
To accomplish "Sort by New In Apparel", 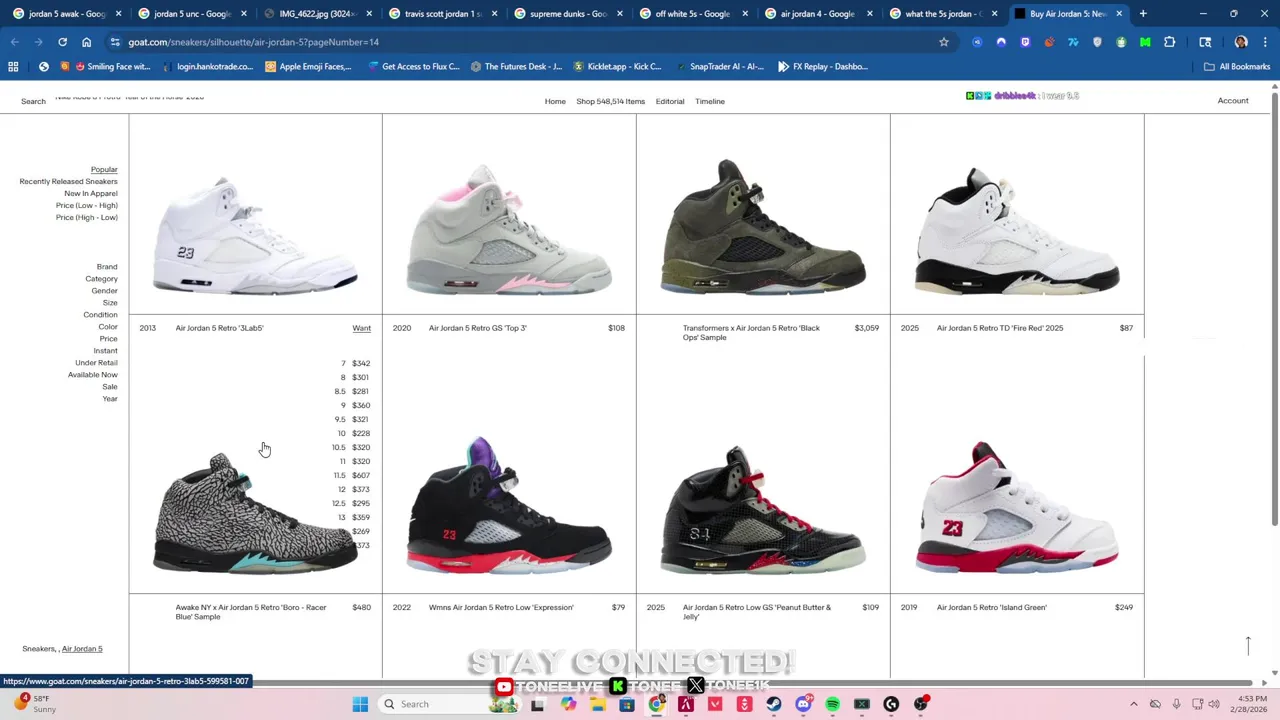I will point(91,194).
